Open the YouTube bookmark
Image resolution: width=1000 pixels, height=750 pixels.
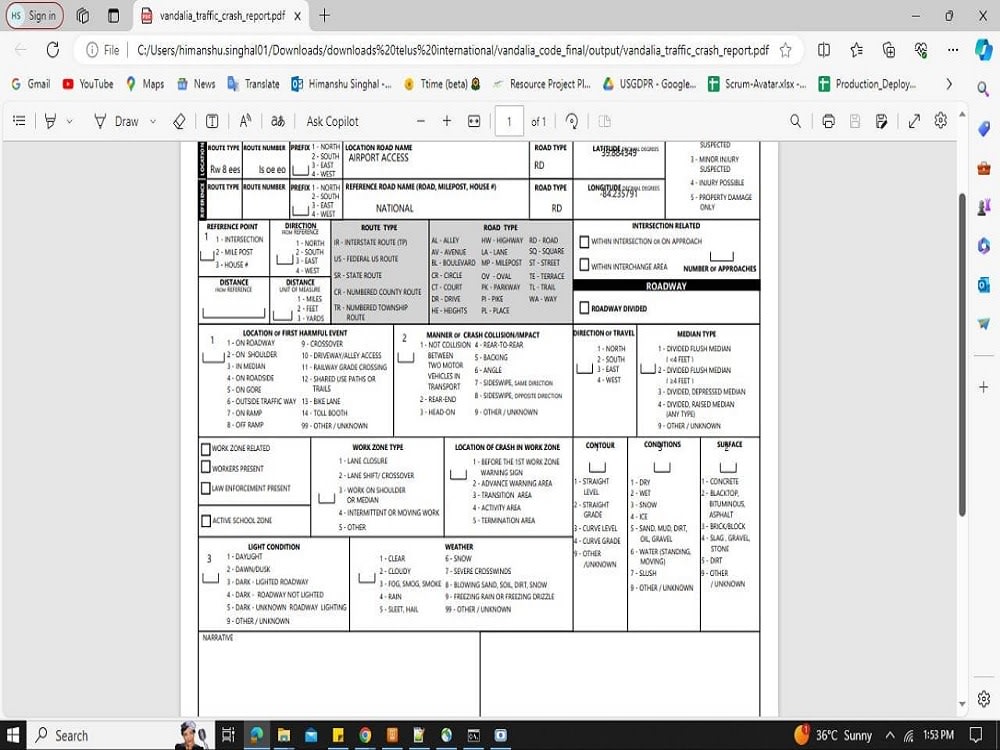[88, 84]
